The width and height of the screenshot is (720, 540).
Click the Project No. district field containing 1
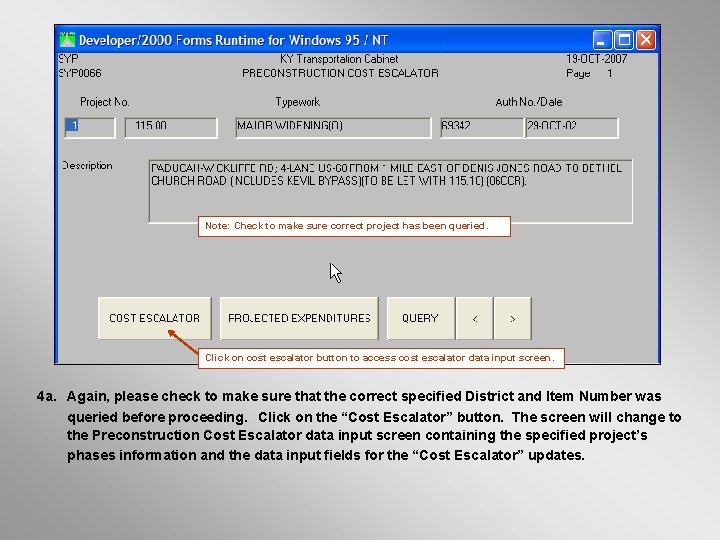[90, 127]
